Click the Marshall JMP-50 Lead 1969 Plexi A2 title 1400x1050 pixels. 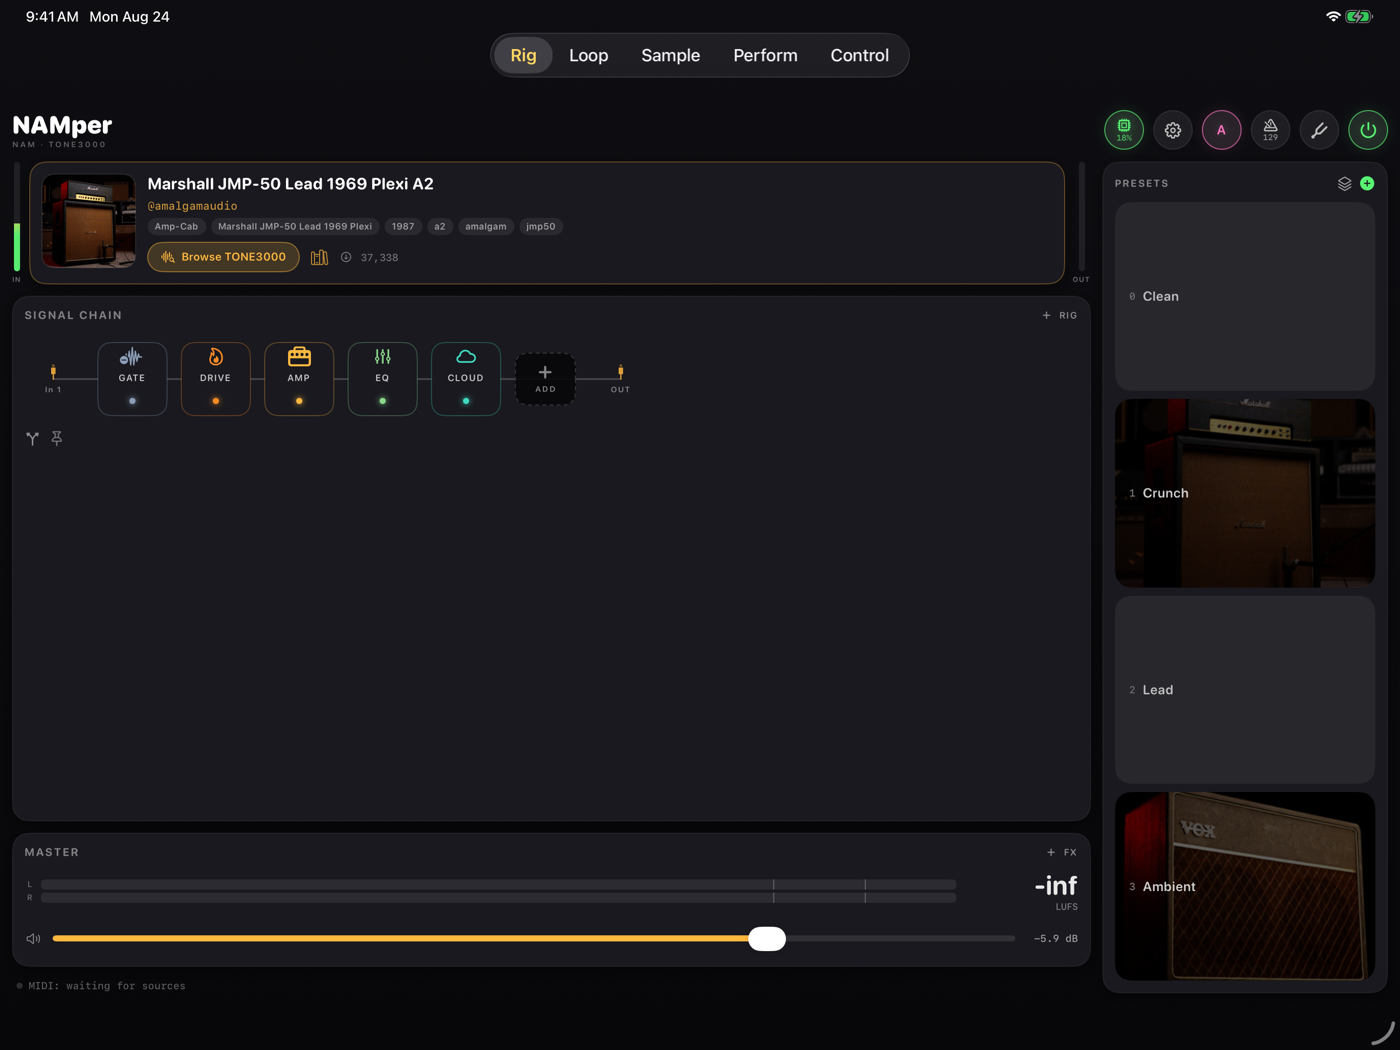[x=290, y=184]
